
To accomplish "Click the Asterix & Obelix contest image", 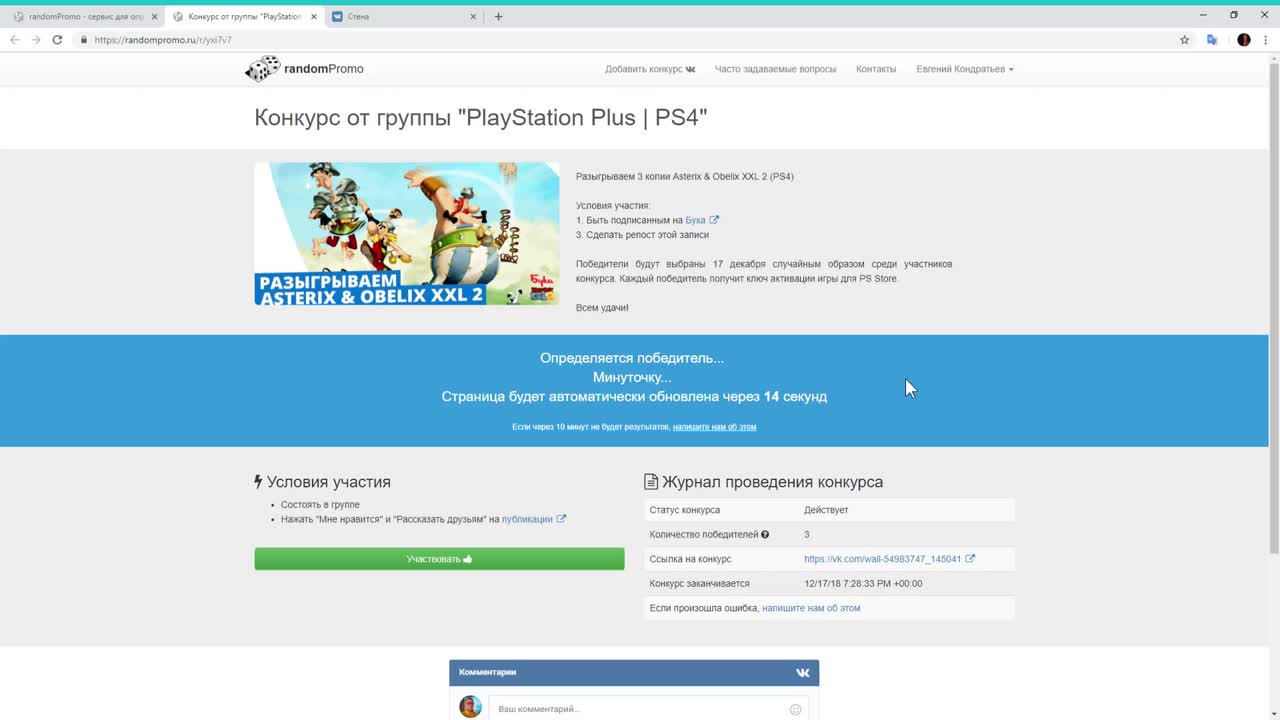I will pyautogui.click(x=406, y=234).
